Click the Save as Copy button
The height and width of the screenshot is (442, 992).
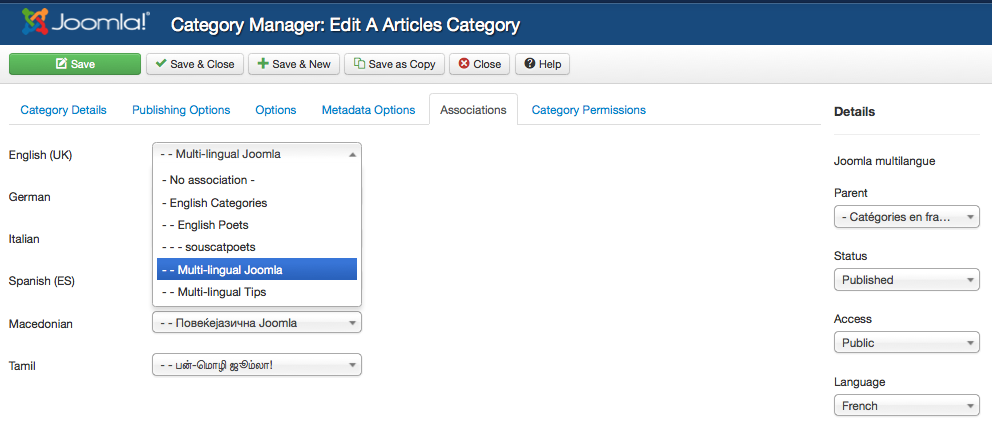(x=394, y=64)
